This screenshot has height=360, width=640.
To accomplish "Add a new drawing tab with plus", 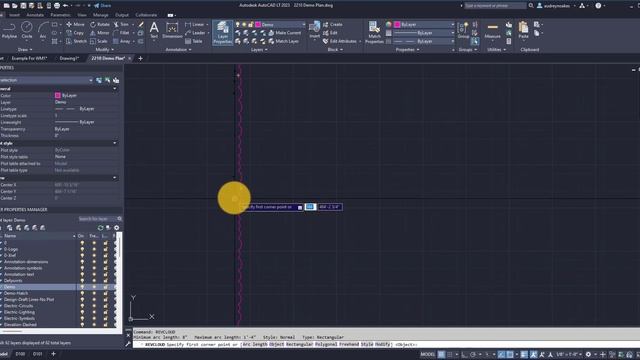I will (x=140, y=58).
